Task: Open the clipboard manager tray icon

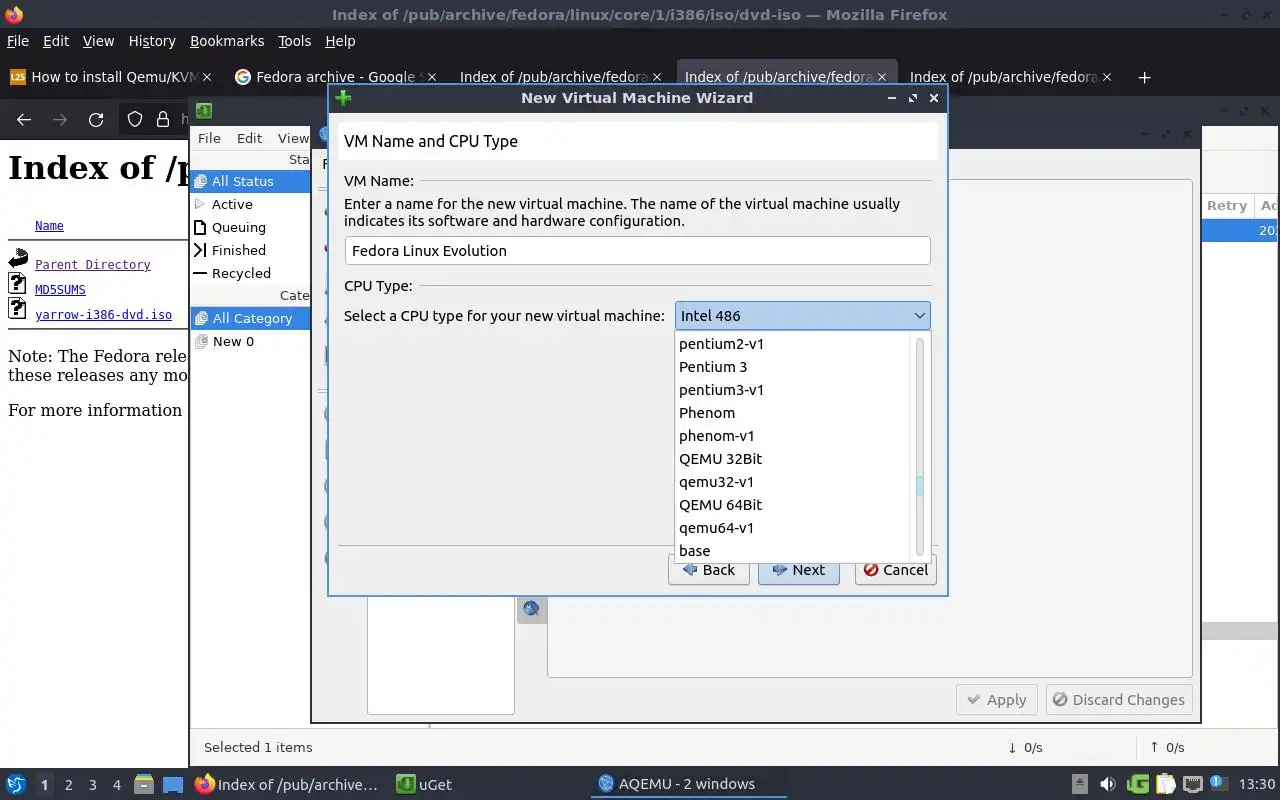Action: point(1165,784)
